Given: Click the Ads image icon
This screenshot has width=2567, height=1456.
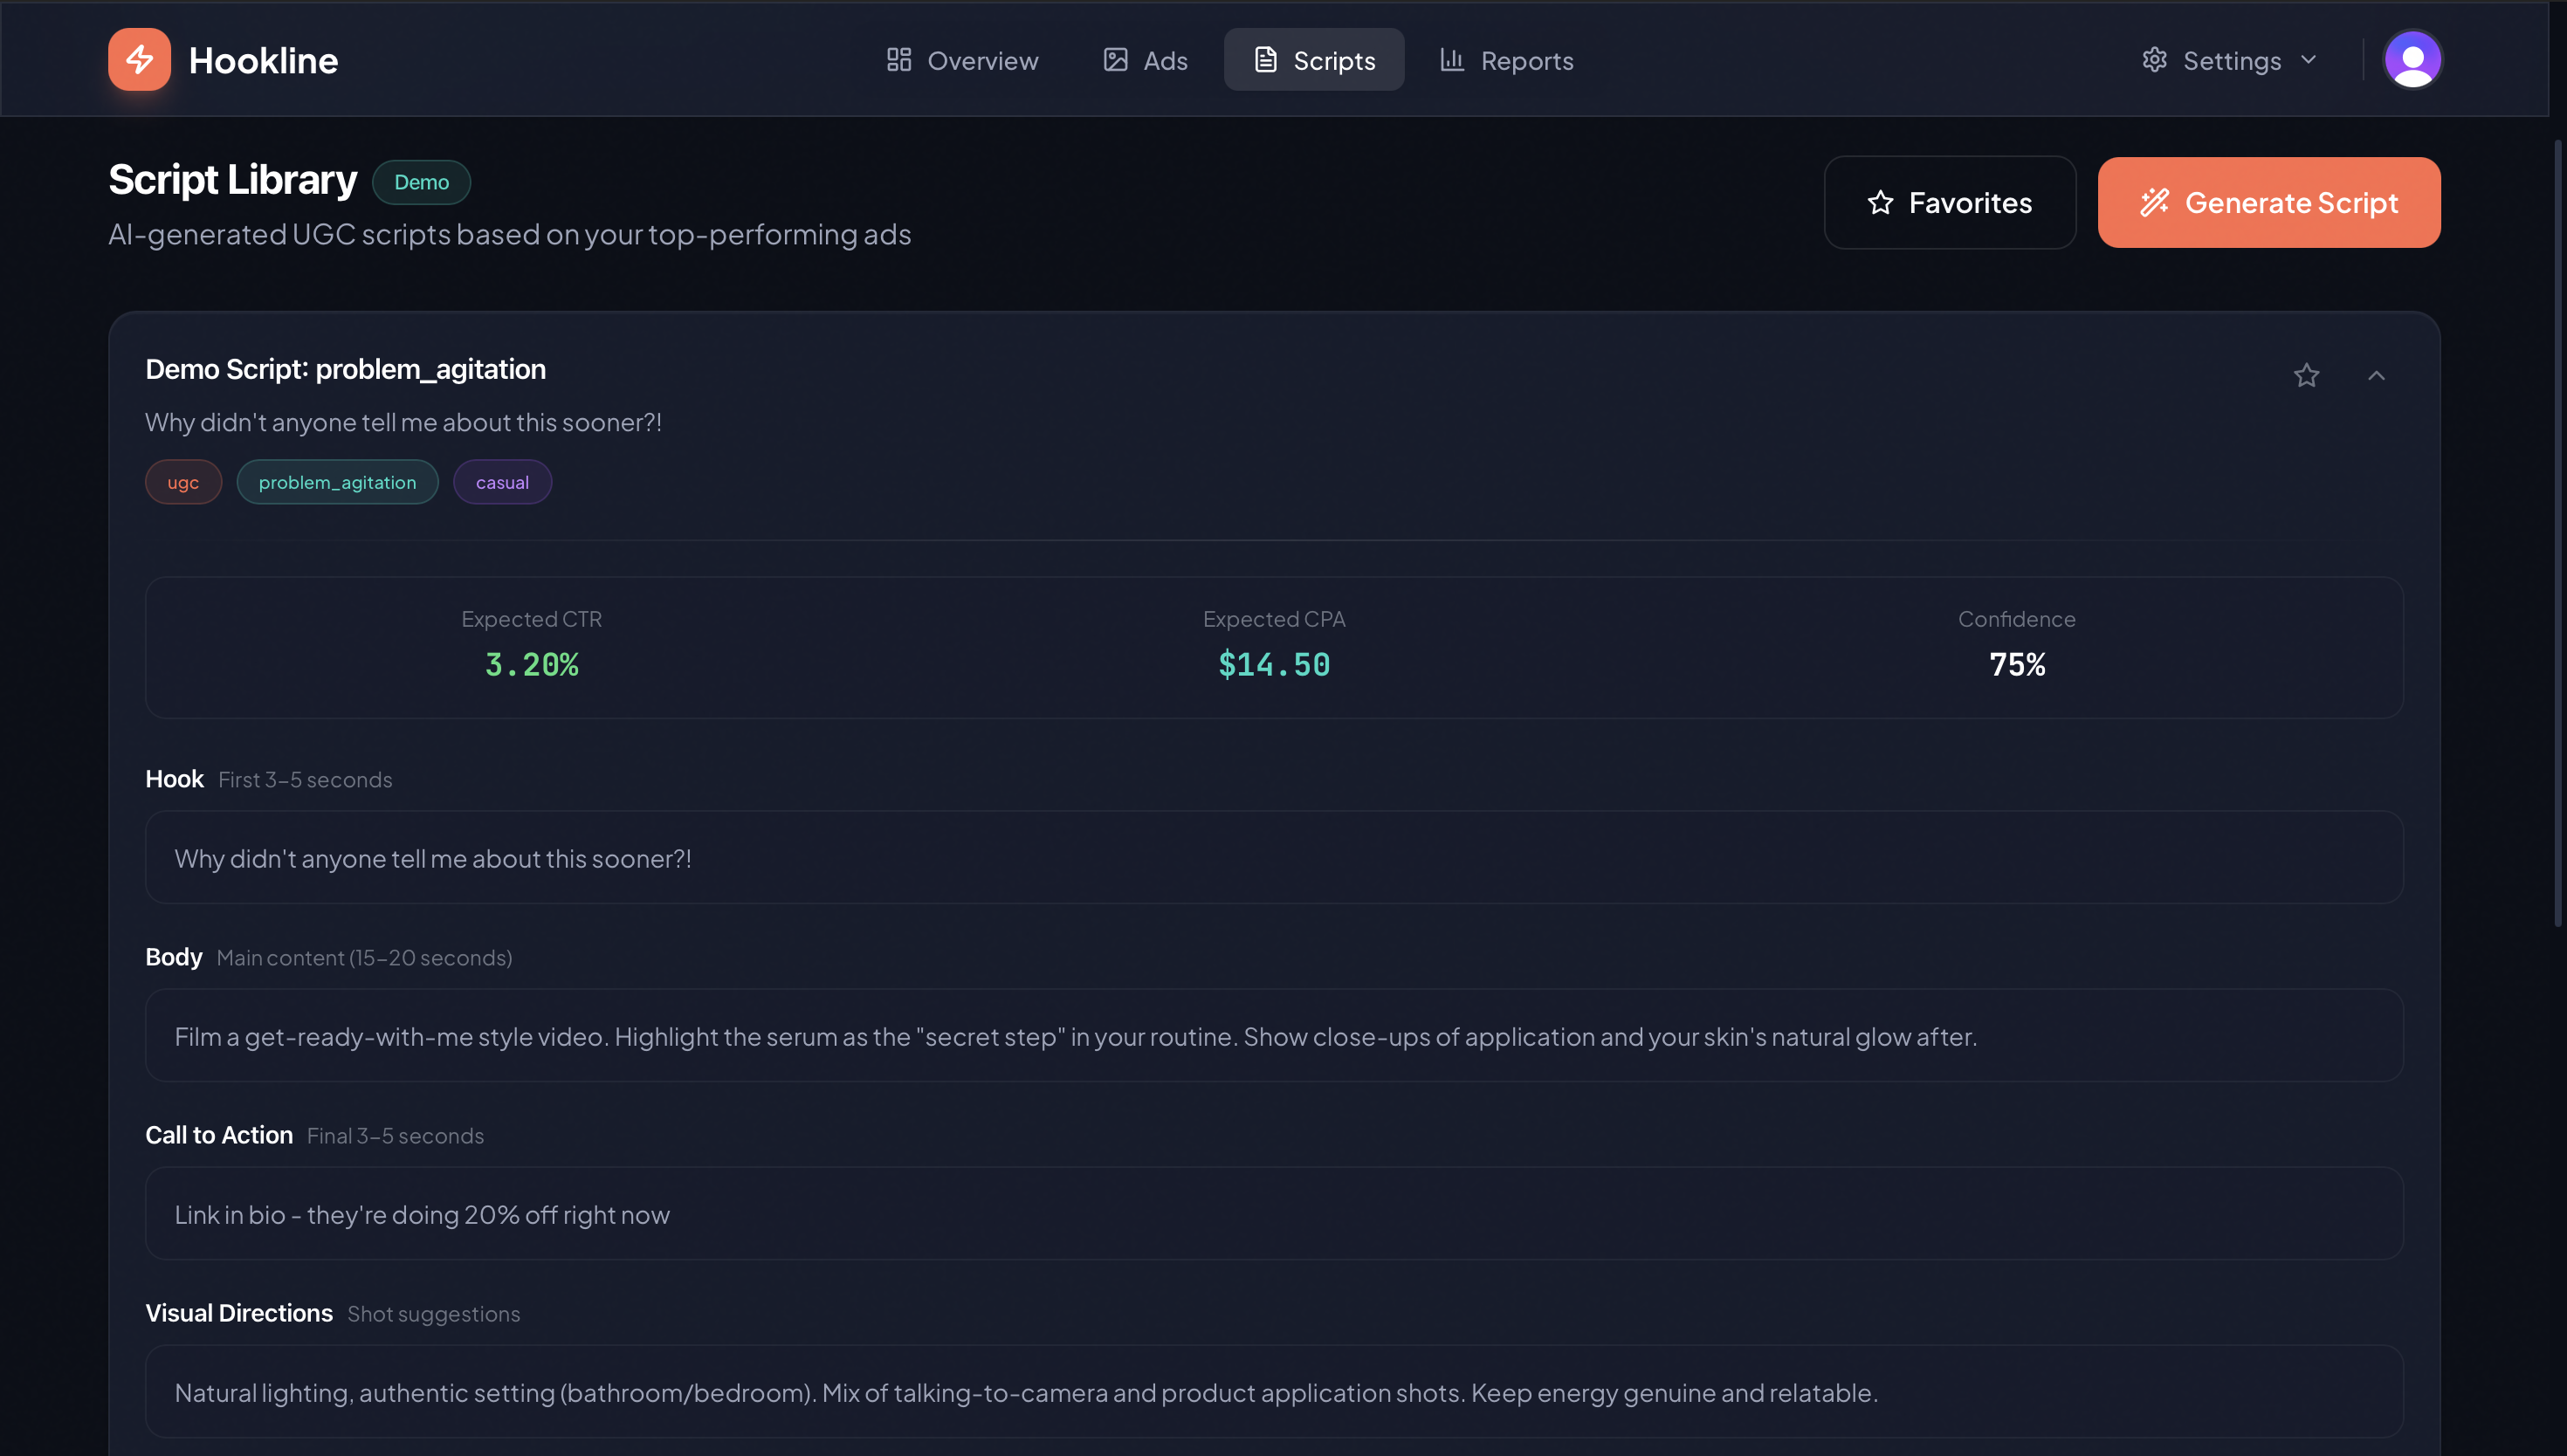Looking at the screenshot, I should tap(1115, 60).
